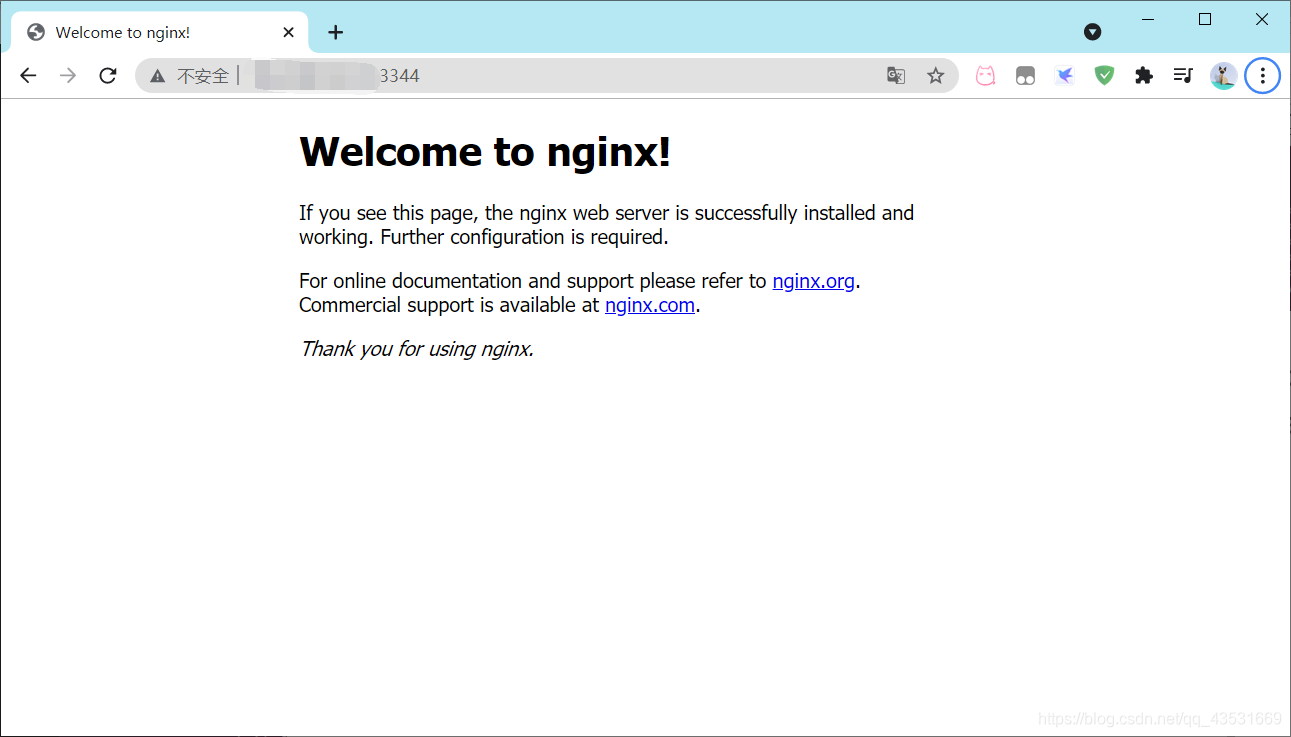The width and height of the screenshot is (1291, 737).
Task: Open the green shield extension
Action: click(1104, 76)
